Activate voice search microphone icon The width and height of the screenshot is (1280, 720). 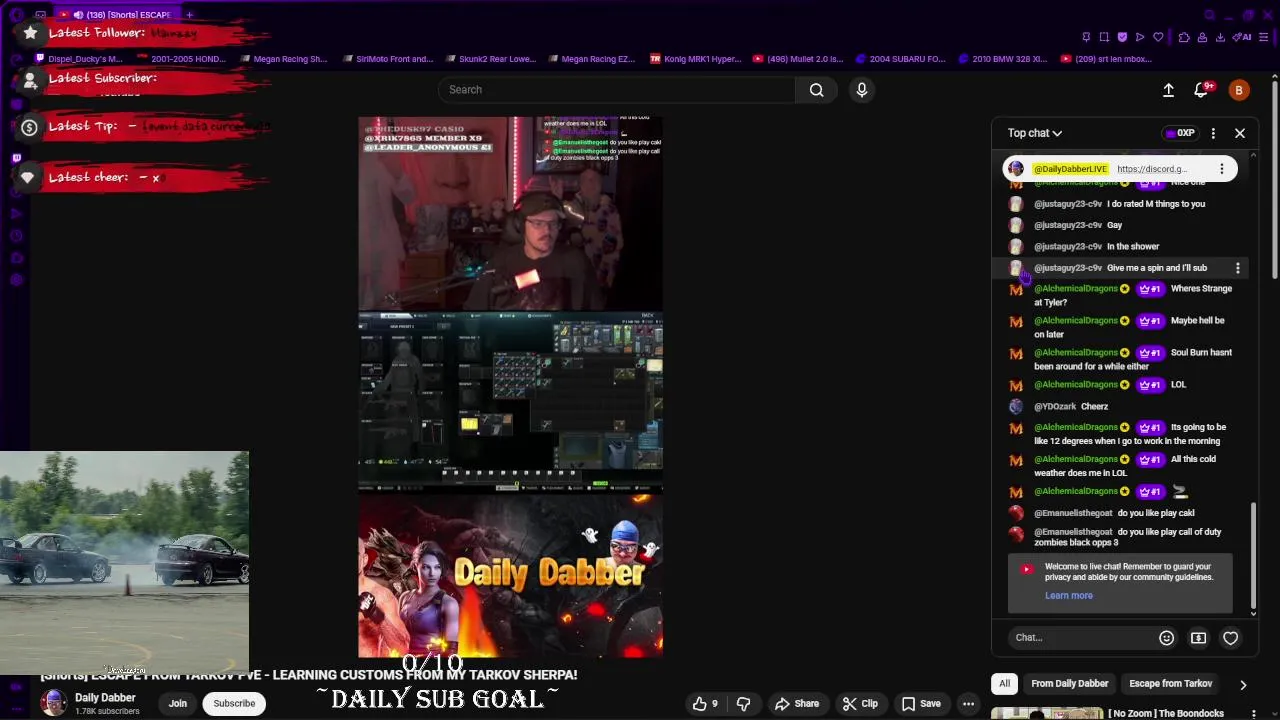862,90
